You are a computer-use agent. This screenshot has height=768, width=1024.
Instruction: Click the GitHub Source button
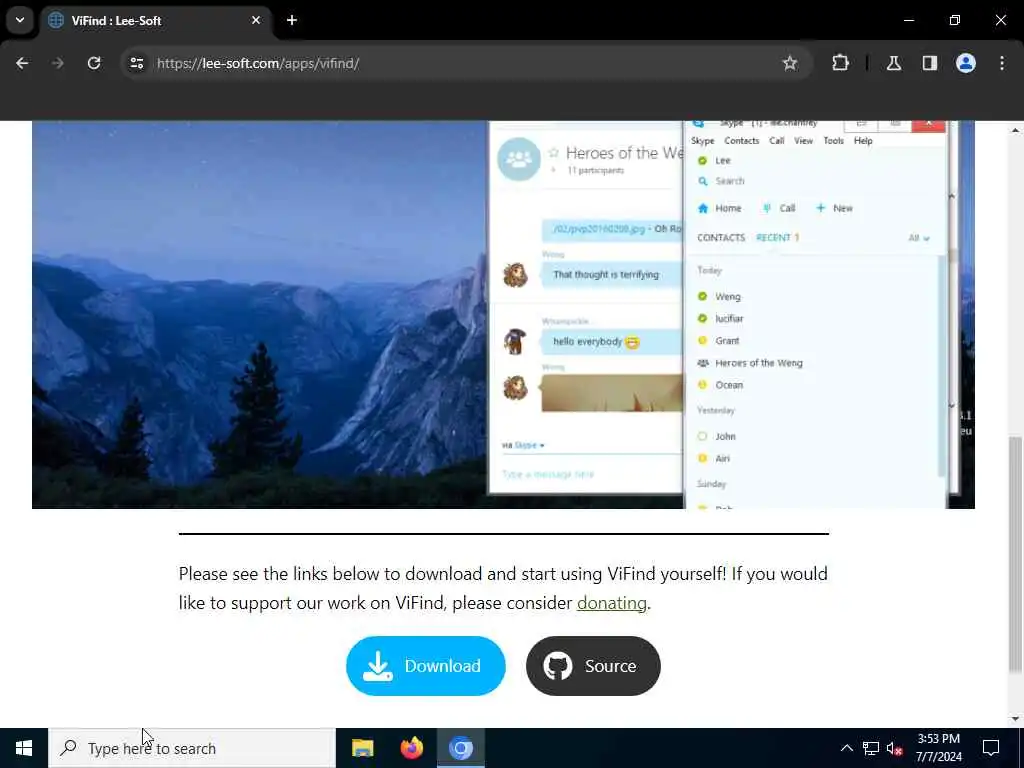pyautogui.click(x=593, y=665)
